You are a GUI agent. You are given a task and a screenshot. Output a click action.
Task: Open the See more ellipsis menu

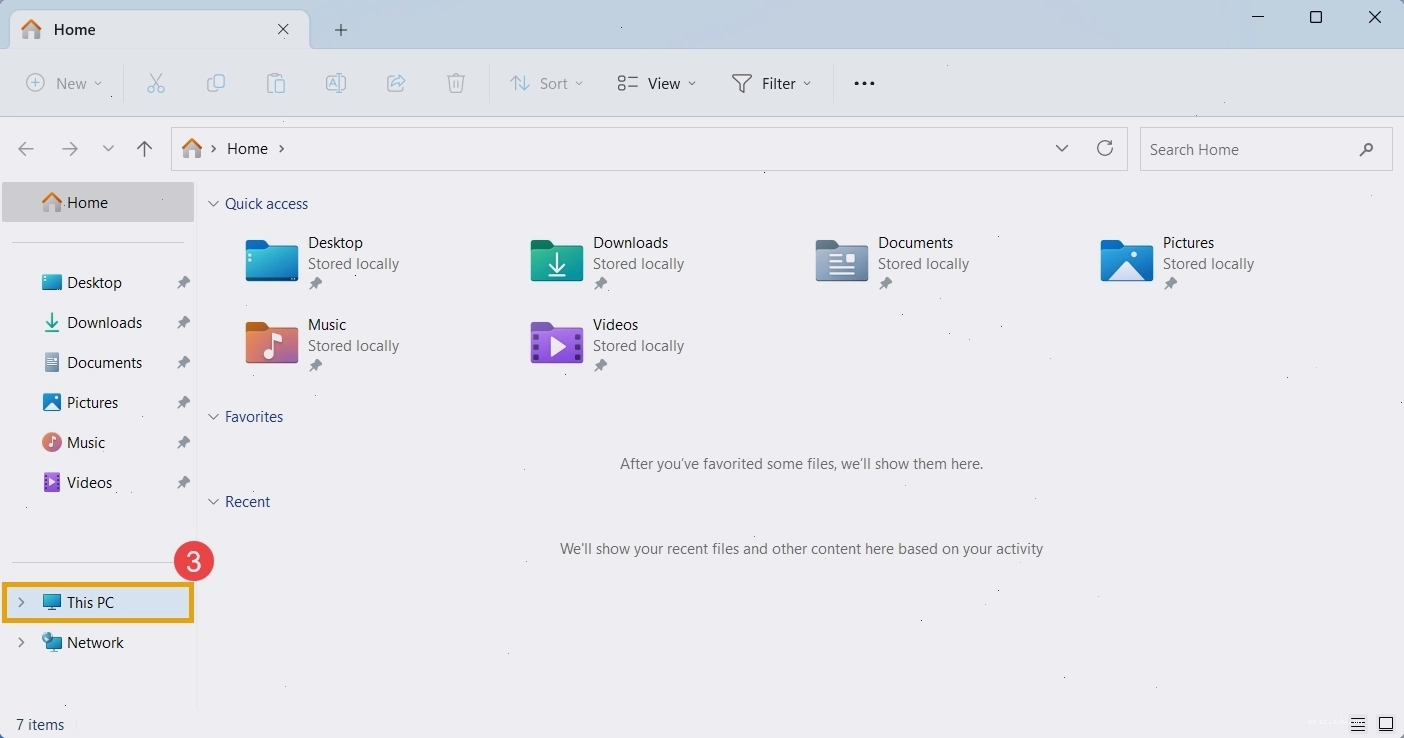coord(864,84)
